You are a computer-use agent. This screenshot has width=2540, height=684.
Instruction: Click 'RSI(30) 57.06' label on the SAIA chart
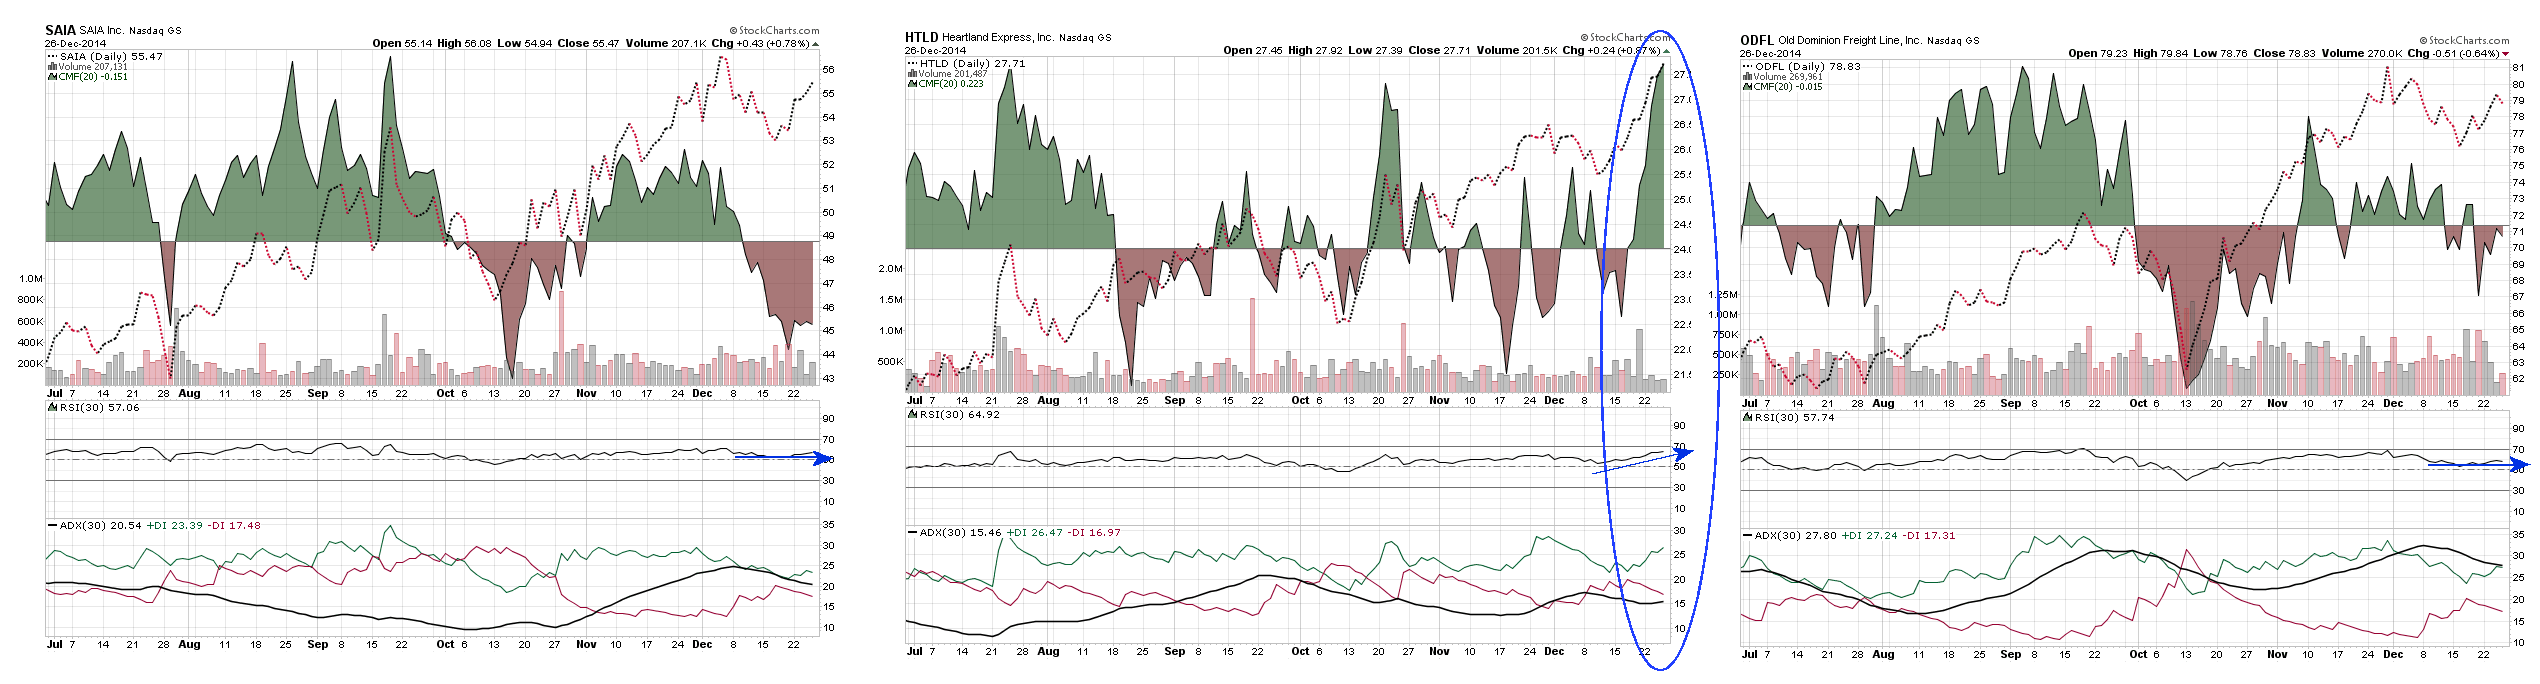pyautogui.click(x=100, y=408)
